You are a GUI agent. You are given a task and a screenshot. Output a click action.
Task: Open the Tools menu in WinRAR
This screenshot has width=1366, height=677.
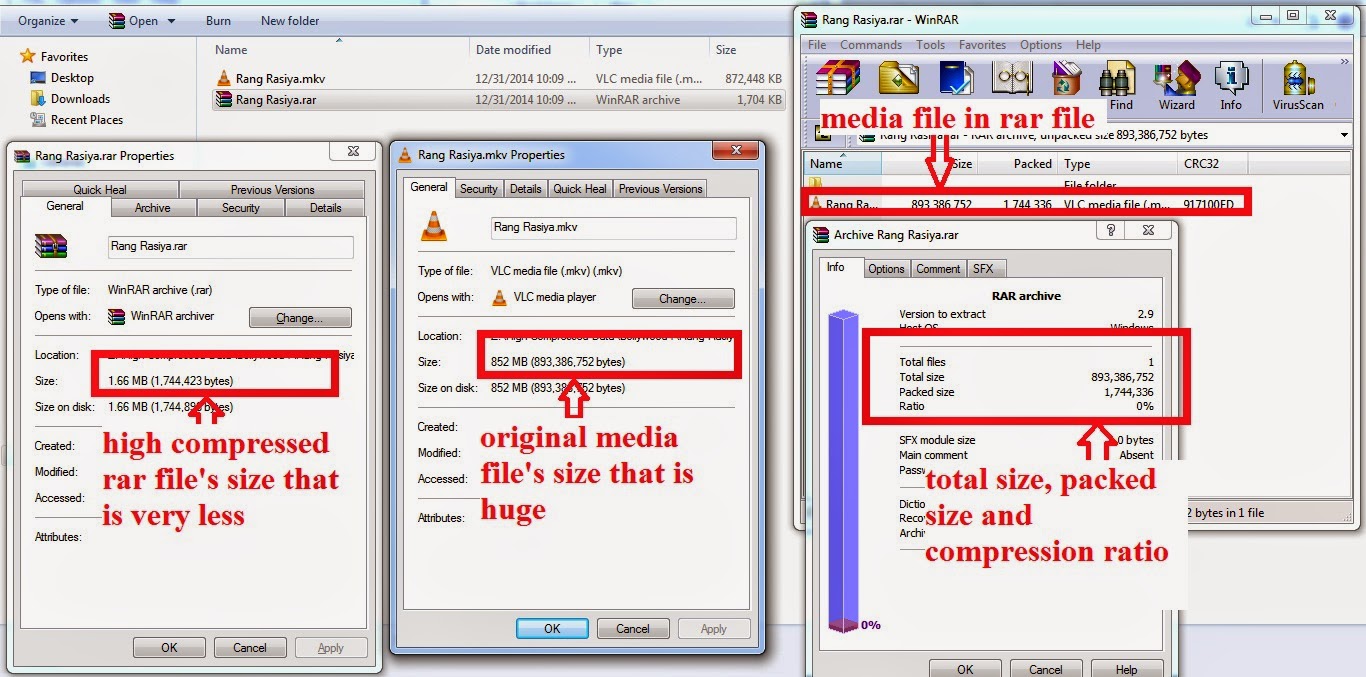click(930, 45)
